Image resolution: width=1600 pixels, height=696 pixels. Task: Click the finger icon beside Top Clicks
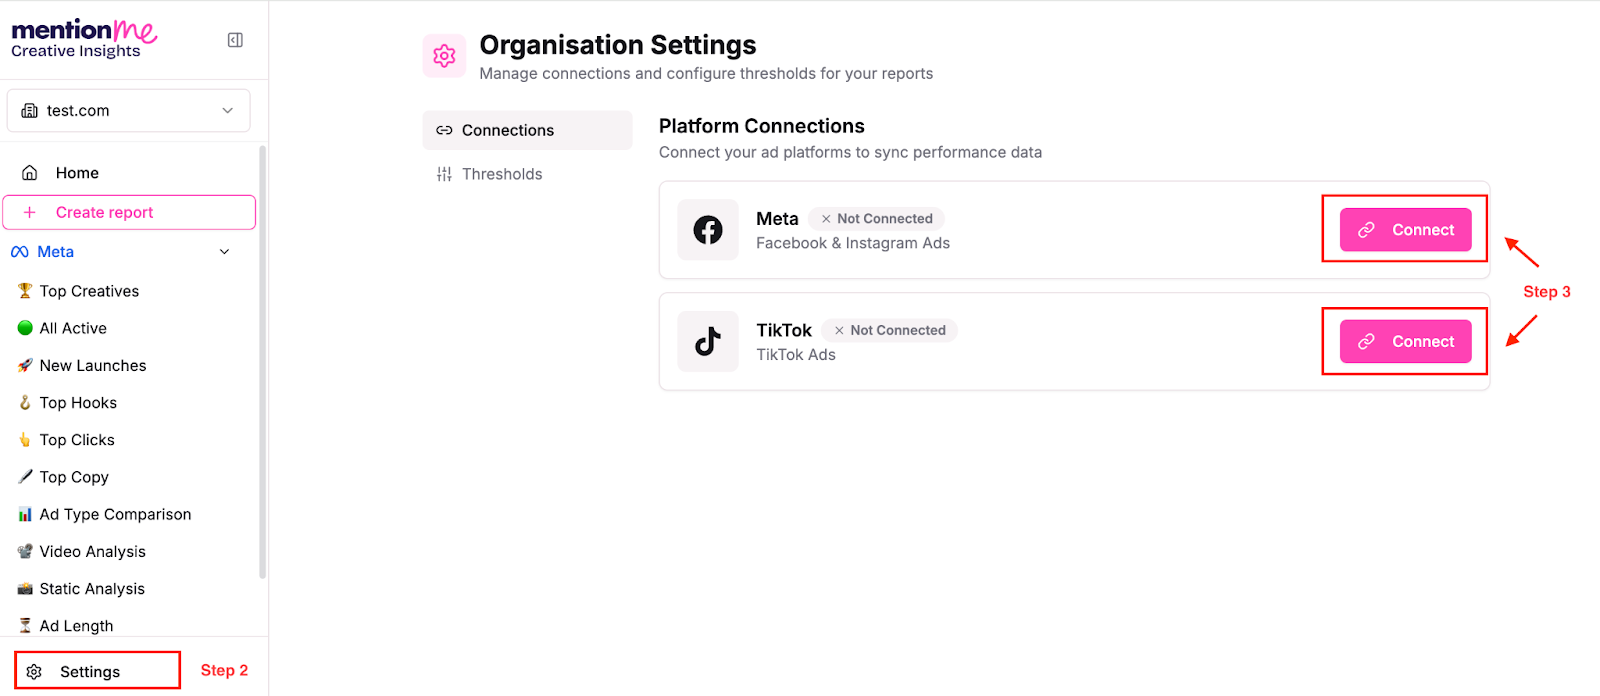(24, 439)
